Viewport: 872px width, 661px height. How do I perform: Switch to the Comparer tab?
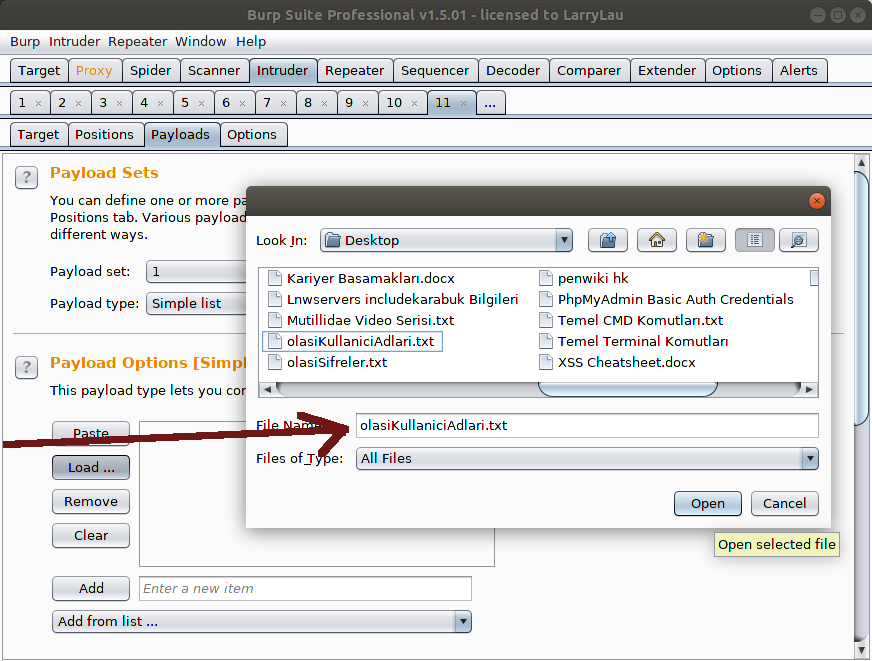click(x=589, y=71)
